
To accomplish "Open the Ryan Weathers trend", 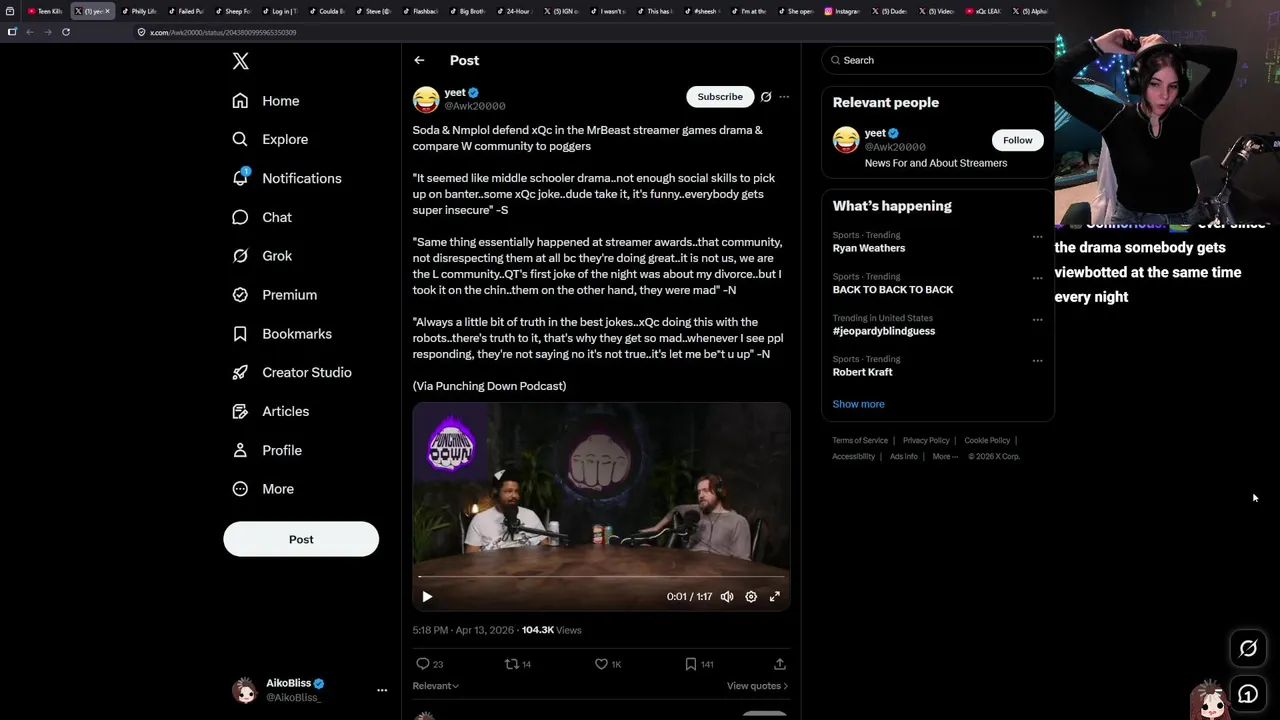I will point(869,248).
